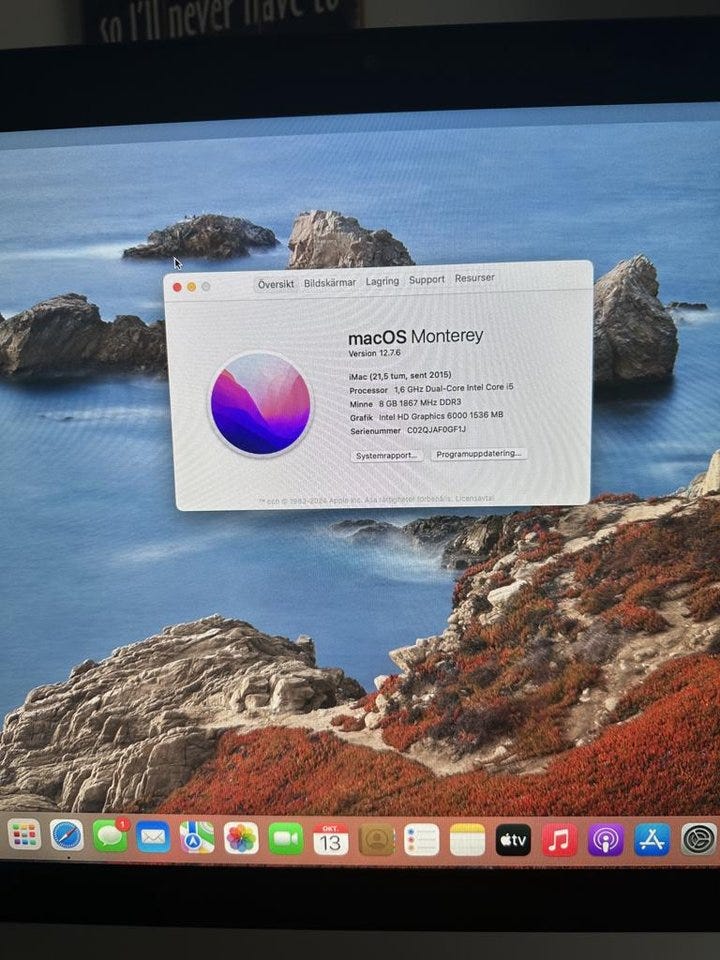The height and width of the screenshot is (960, 720).
Task: Click the macOS Monterey title text
Action: pyautogui.click(x=416, y=337)
